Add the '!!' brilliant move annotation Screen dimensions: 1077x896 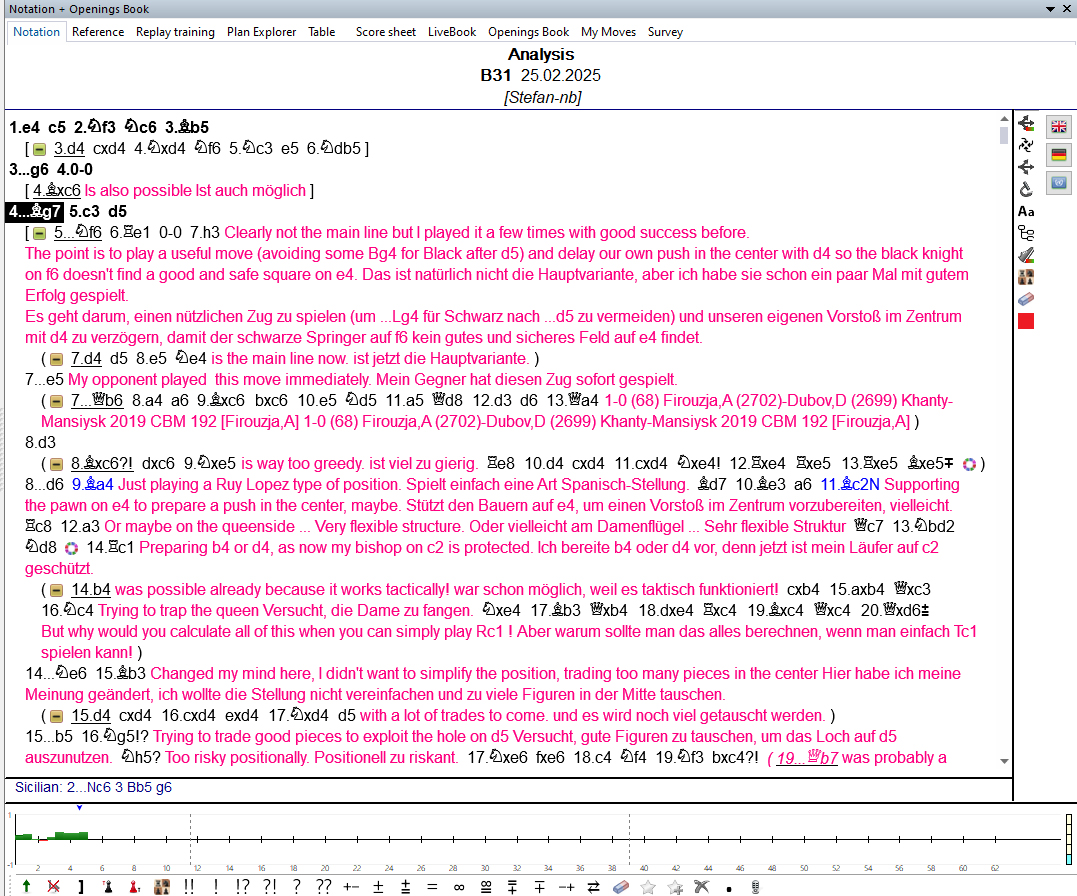click(x=189, y=886)
